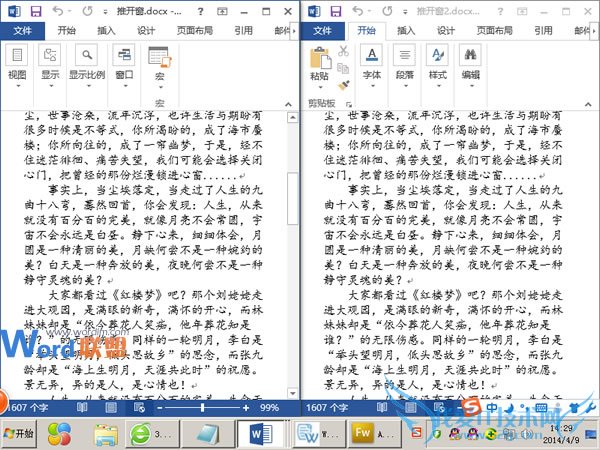Click the 99% zoom level
600x450 pixels.
coord(269,408)
